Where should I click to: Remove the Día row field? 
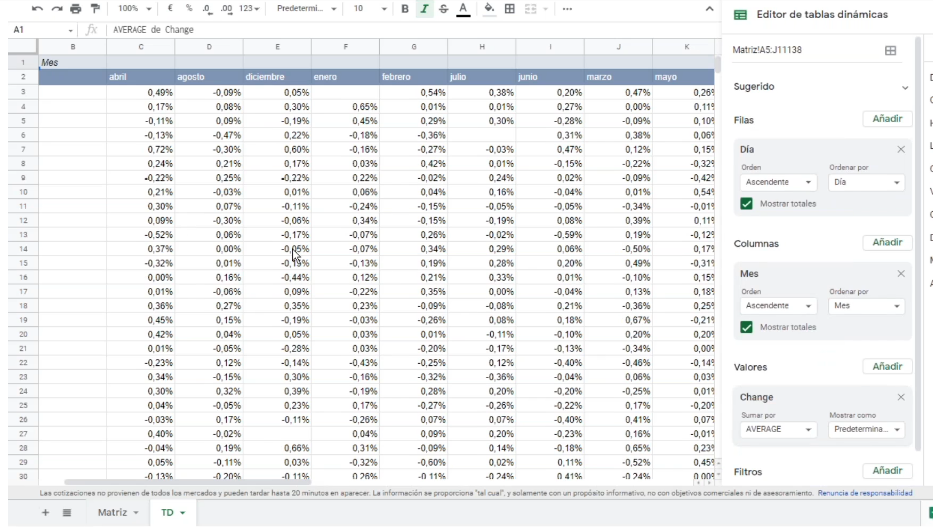coord(901,149)
